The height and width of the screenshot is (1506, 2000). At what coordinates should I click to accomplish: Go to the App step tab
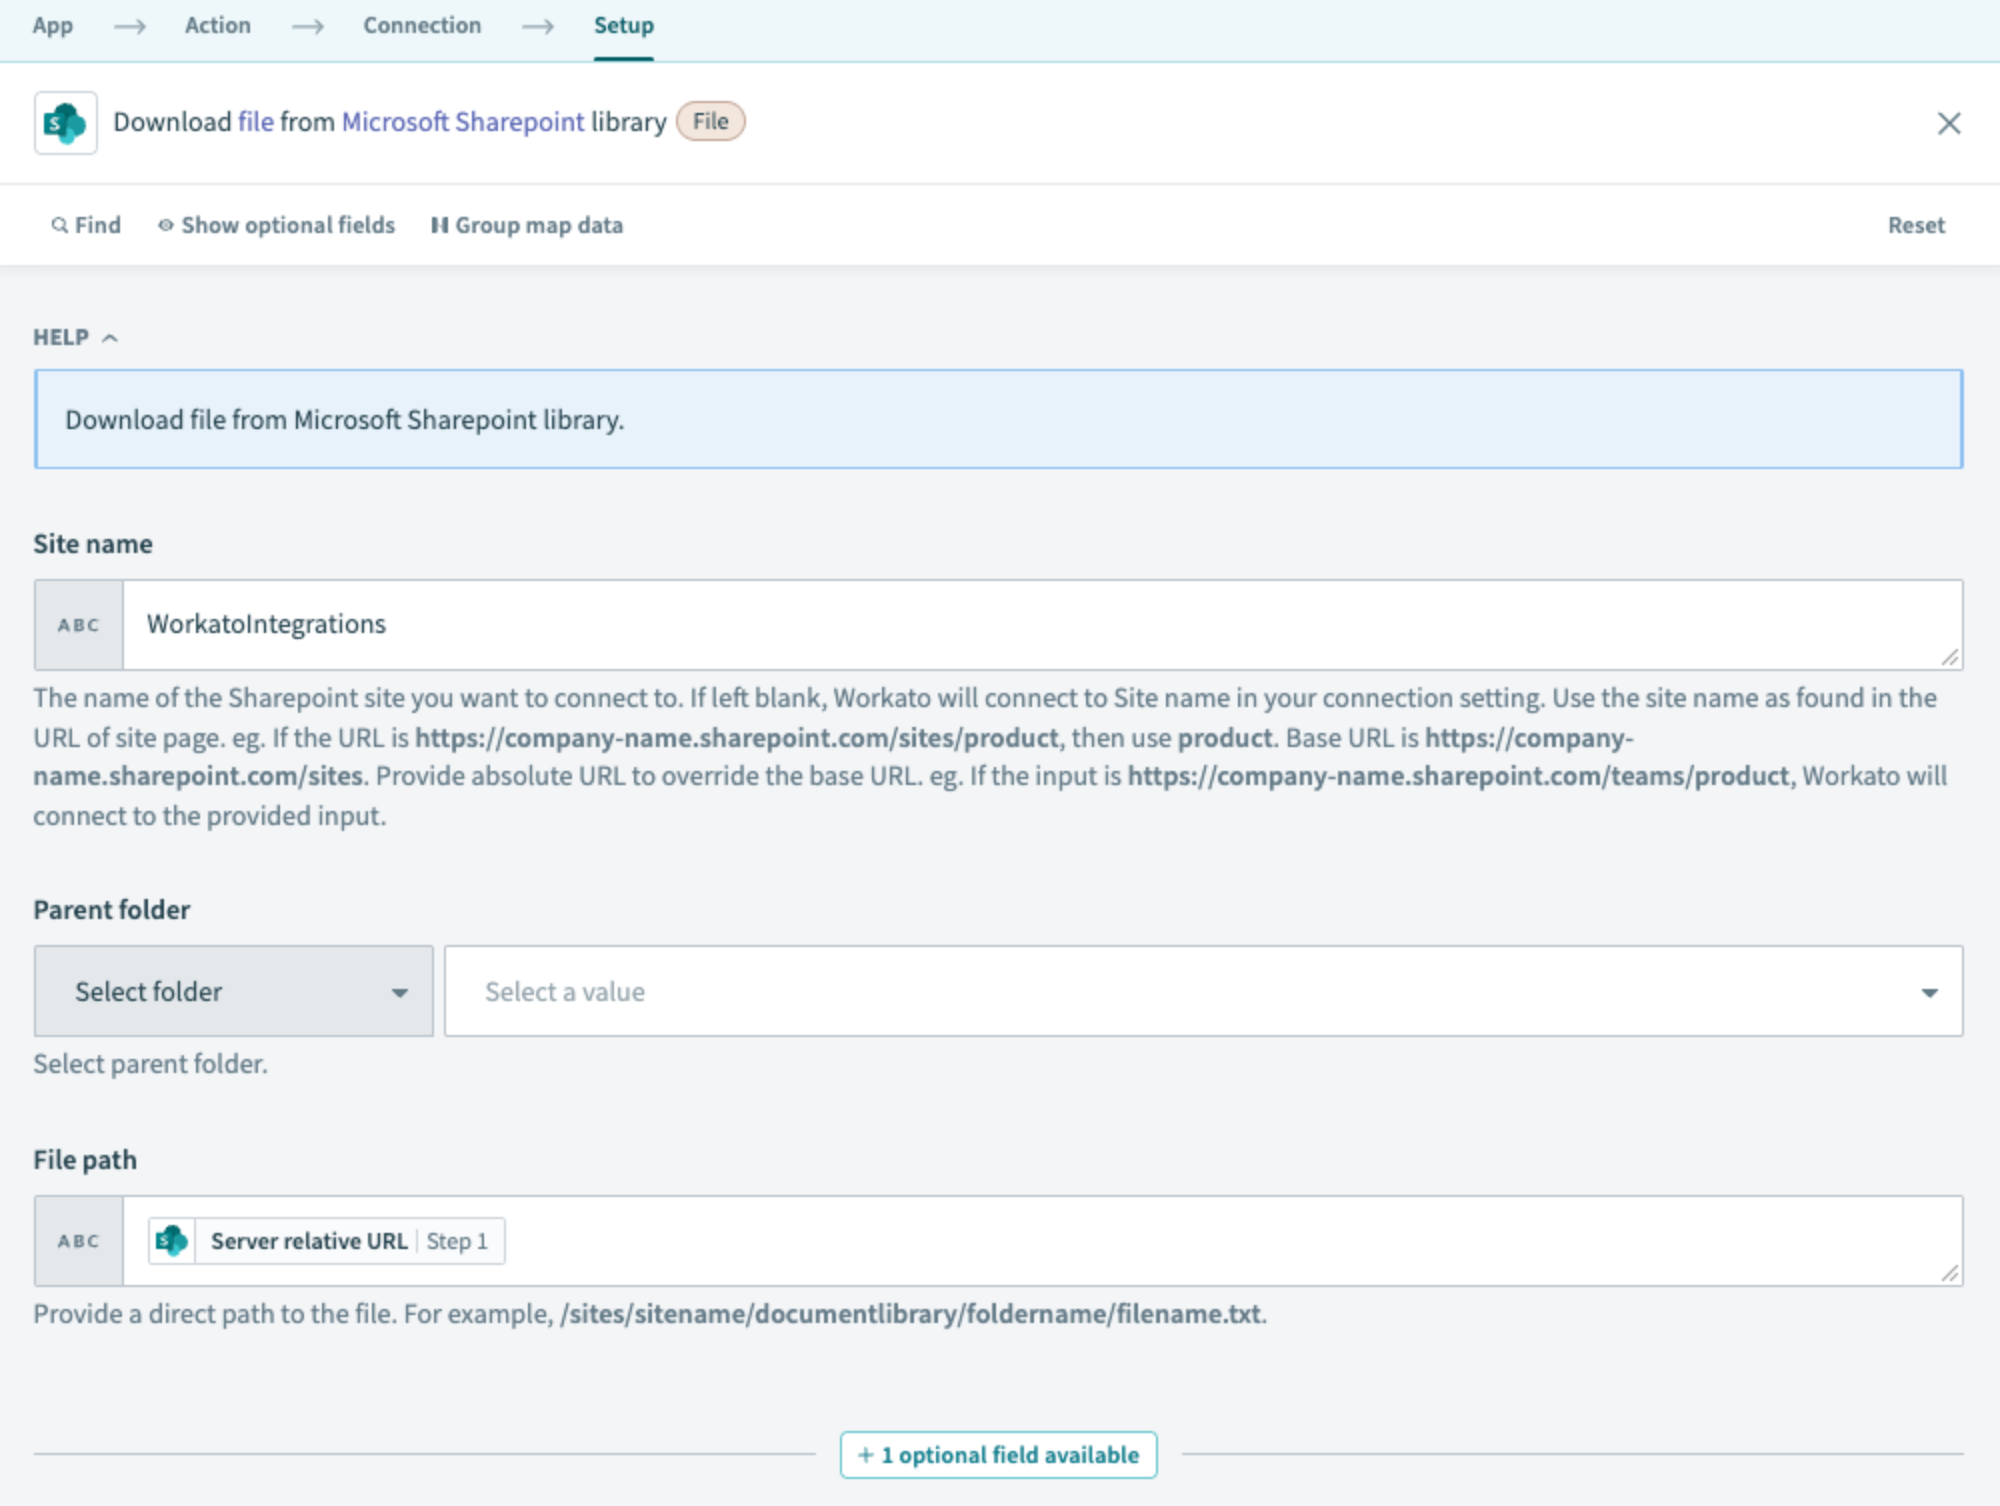tap(53, 26)
